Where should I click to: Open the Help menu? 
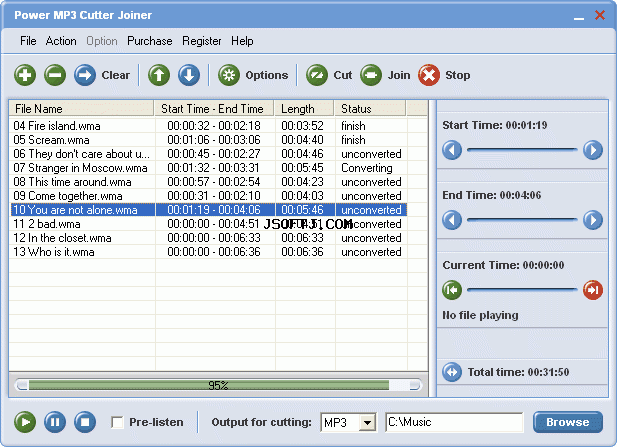tap(242, 41)
